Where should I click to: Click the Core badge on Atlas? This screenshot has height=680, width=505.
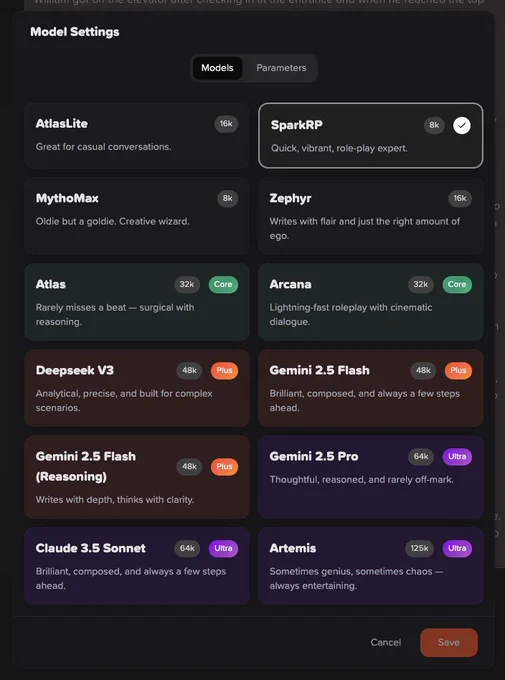click(x=223, y=284)
